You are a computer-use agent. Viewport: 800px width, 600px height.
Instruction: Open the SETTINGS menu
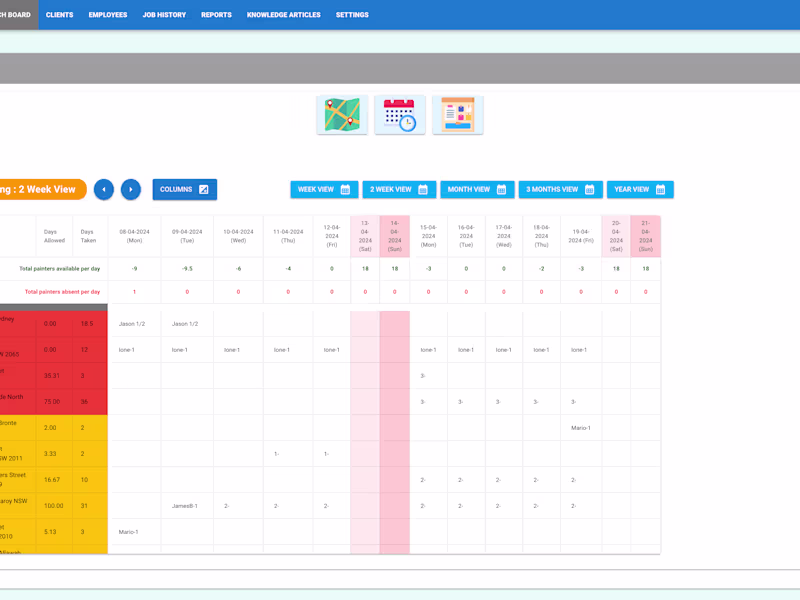click(352, 15)
